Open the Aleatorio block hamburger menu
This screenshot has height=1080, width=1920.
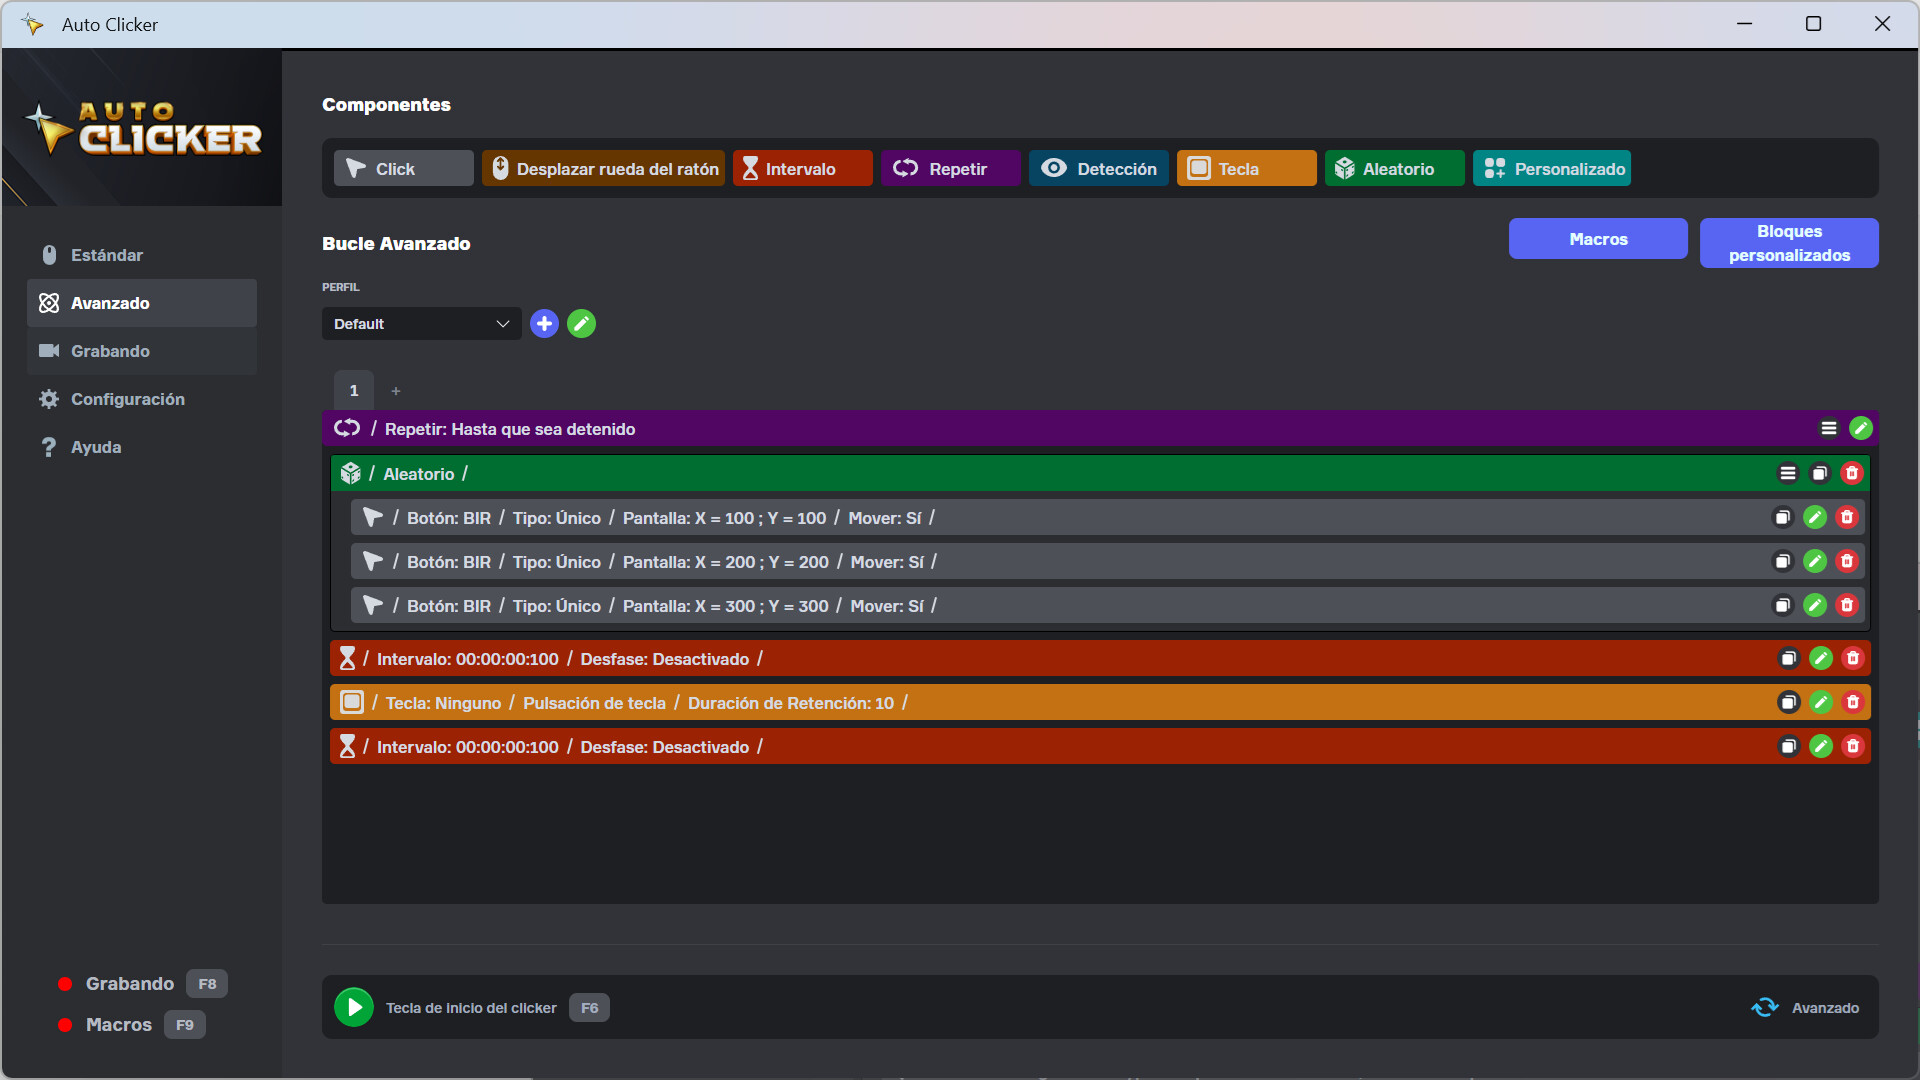click(1788, 474)
